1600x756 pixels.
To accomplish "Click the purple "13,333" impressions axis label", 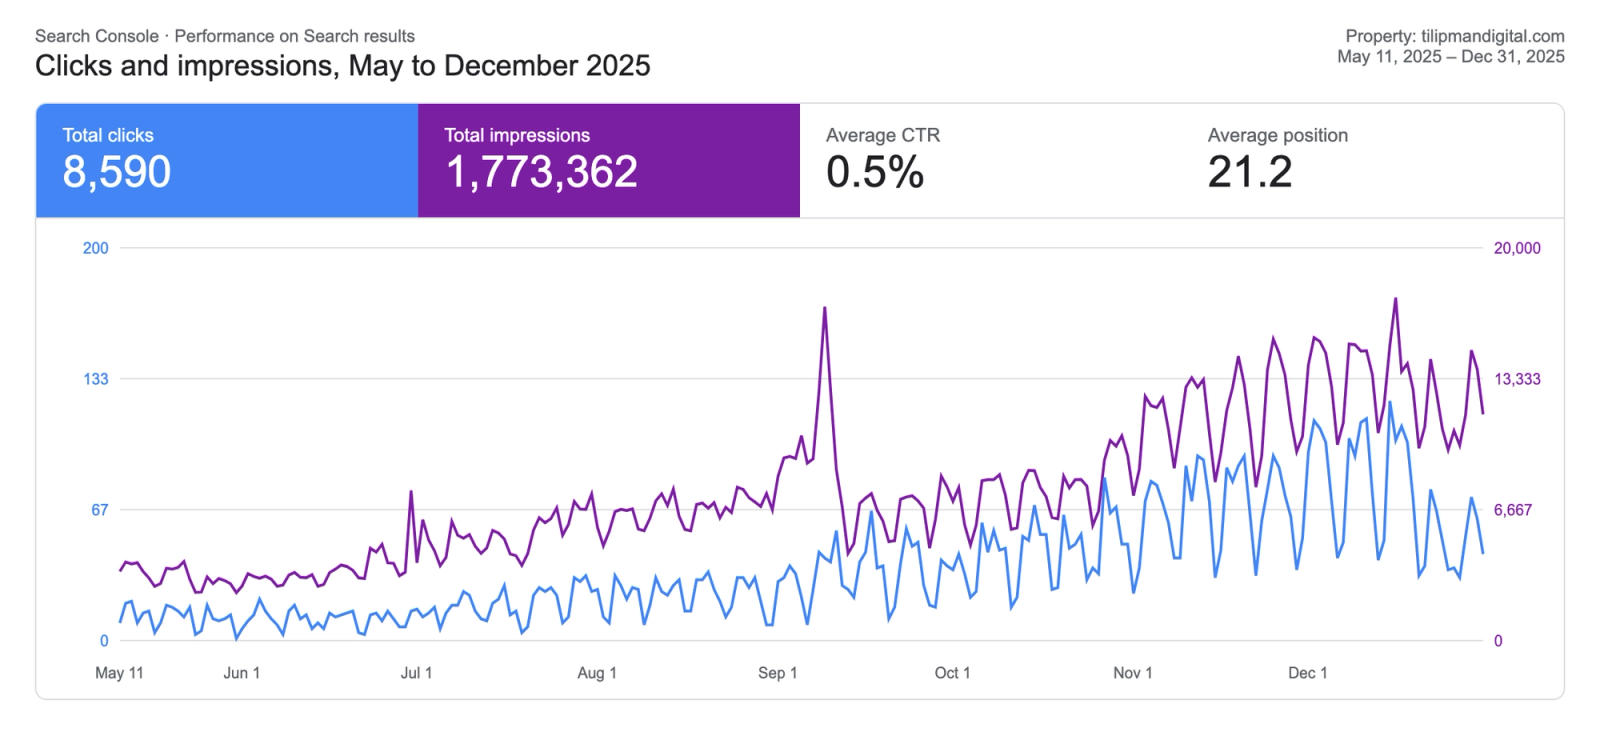I will coord(1517,379).
